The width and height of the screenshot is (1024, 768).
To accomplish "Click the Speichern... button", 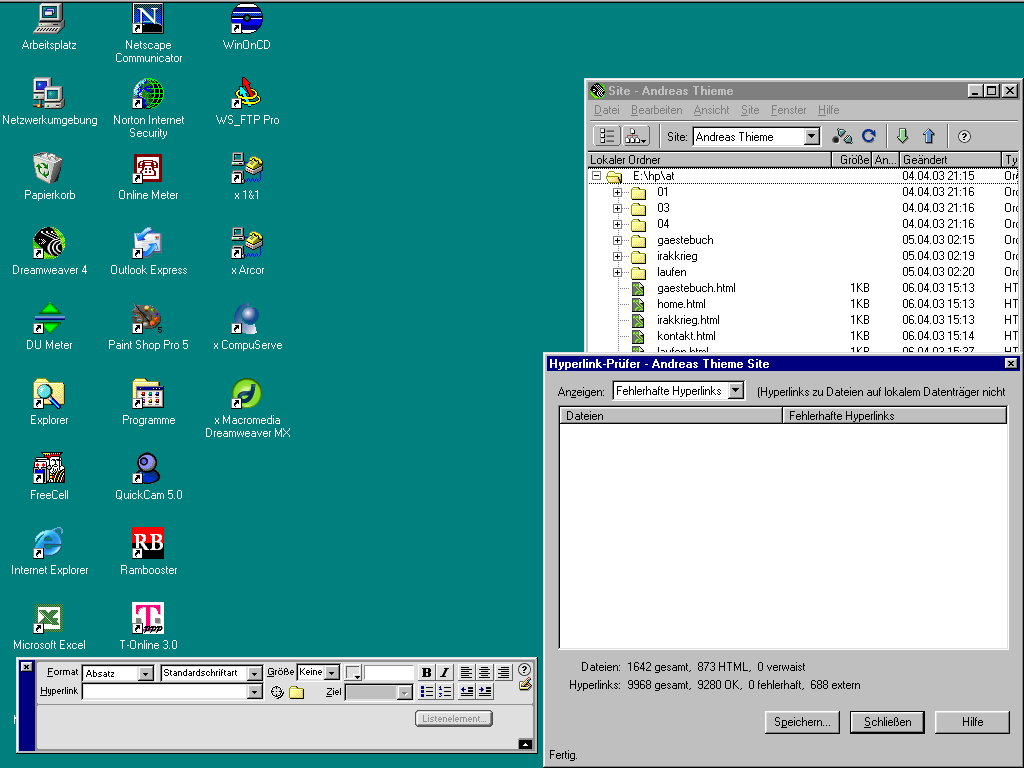I will (802, 722).
